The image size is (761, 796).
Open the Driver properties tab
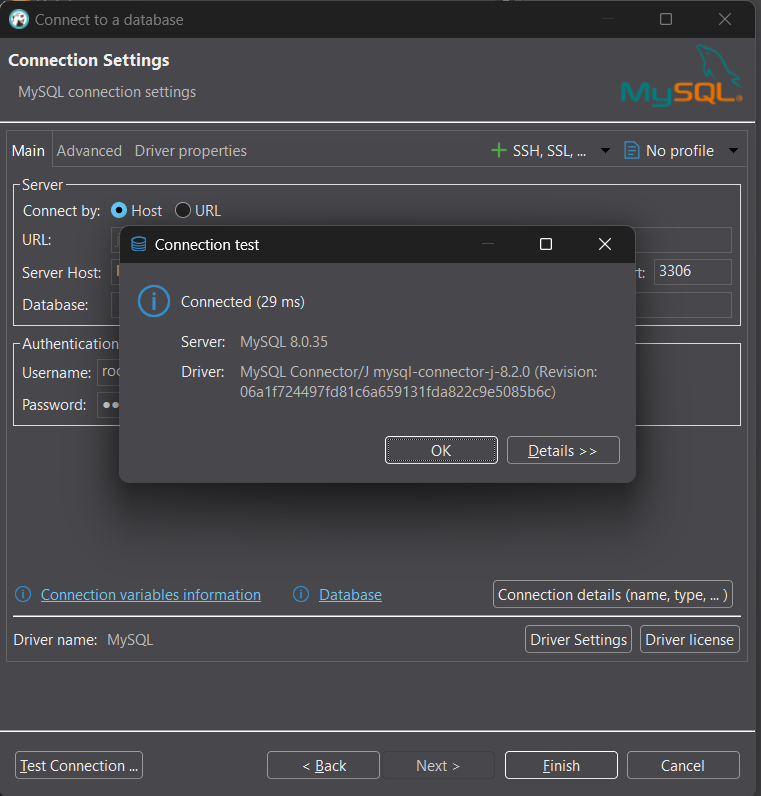click(x=190, y=150)
